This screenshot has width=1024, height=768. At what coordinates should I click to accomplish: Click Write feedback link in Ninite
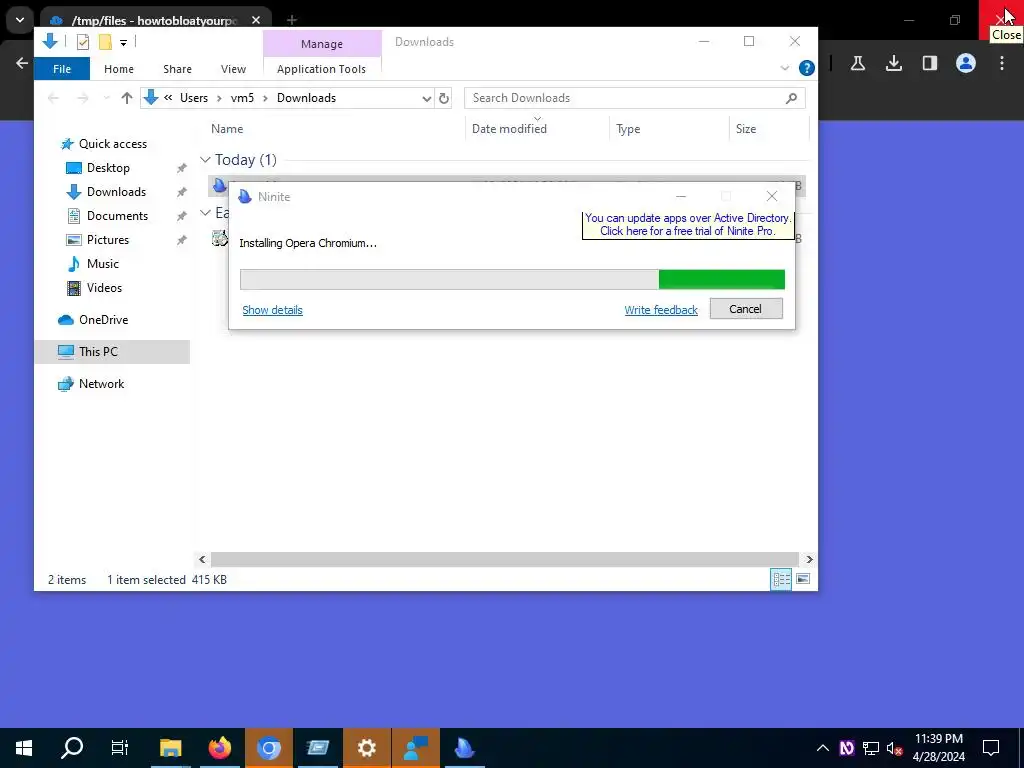coord(661,310)
